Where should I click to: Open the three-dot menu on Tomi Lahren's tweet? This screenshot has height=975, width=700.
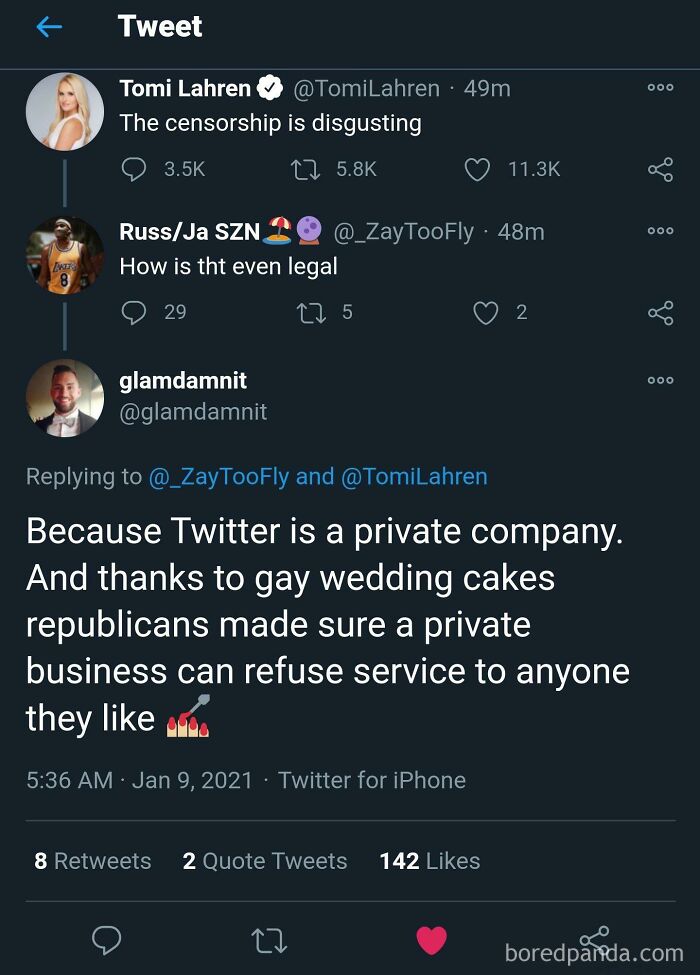point(660,88)
